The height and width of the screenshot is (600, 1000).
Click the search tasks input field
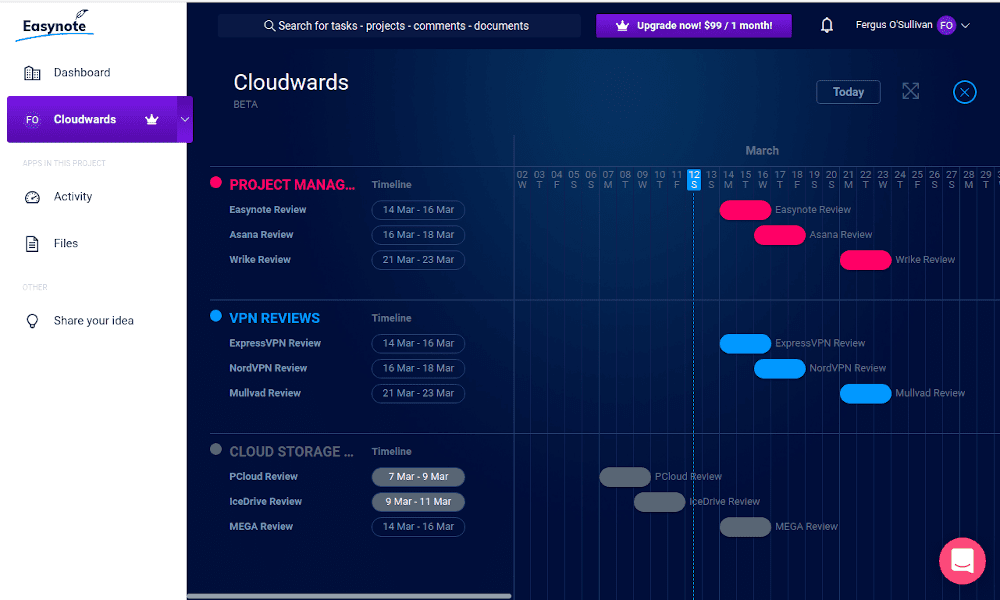399,26
